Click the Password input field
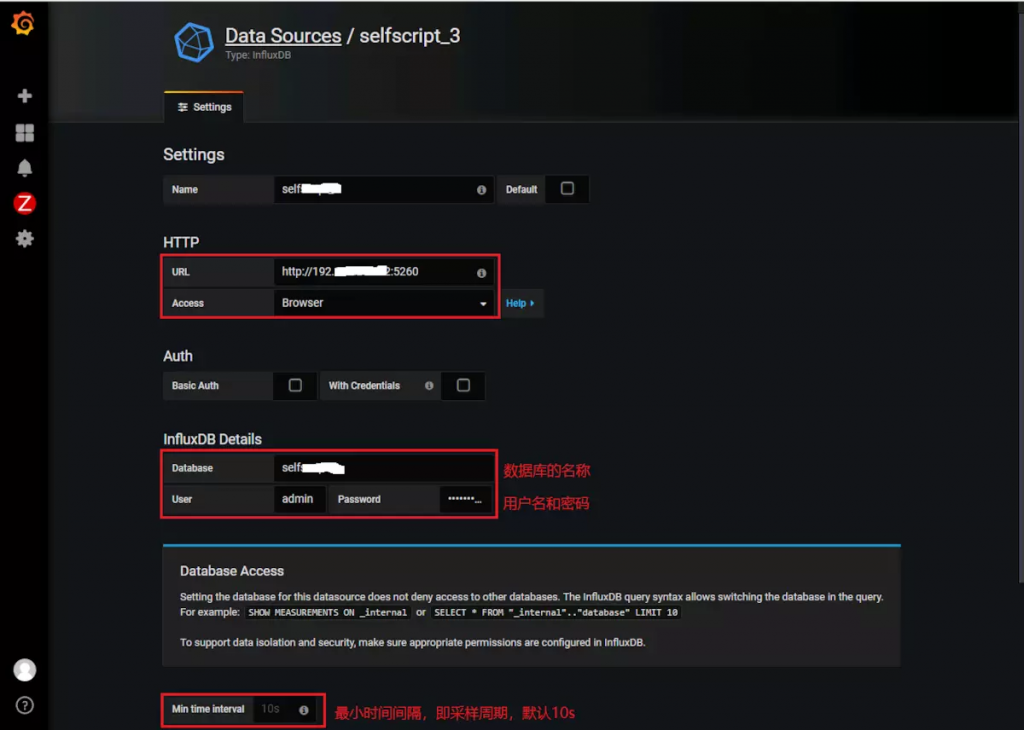The image size is (1024, 730). tap(466, 499)
